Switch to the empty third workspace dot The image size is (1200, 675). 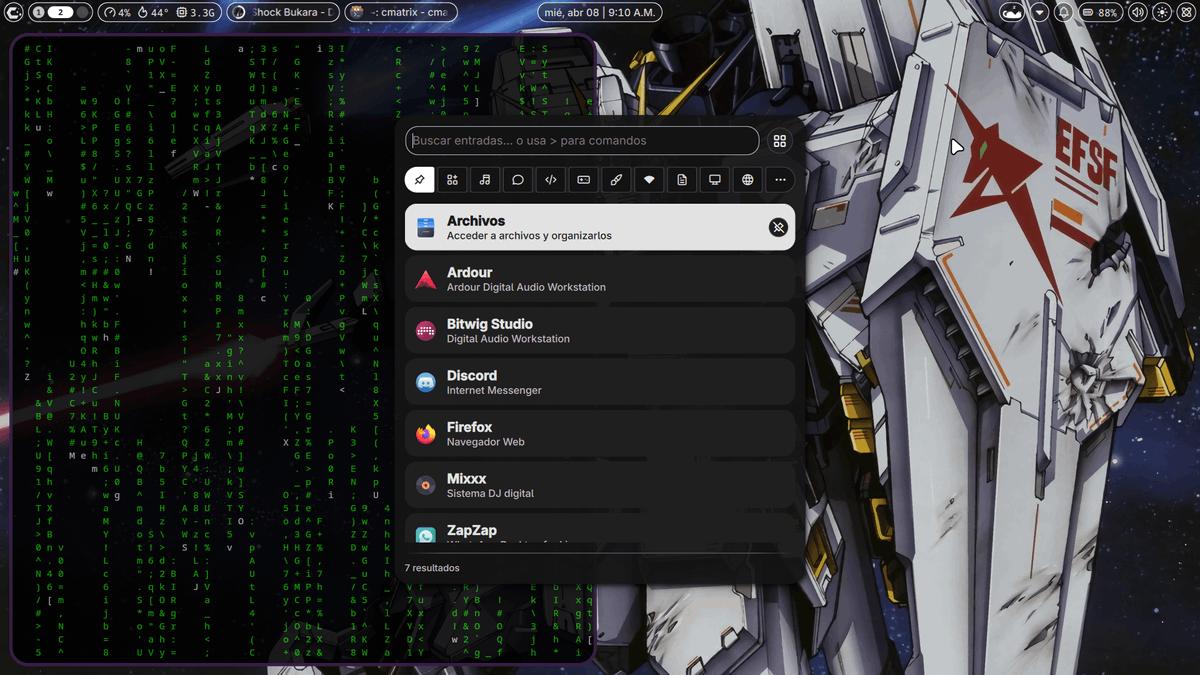(x=82, y=13)
